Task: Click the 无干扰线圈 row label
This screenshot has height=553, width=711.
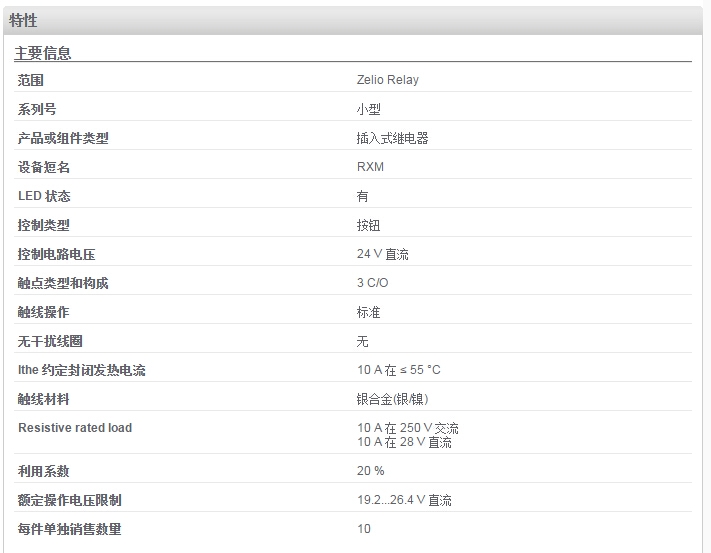Action: point(50,341)
